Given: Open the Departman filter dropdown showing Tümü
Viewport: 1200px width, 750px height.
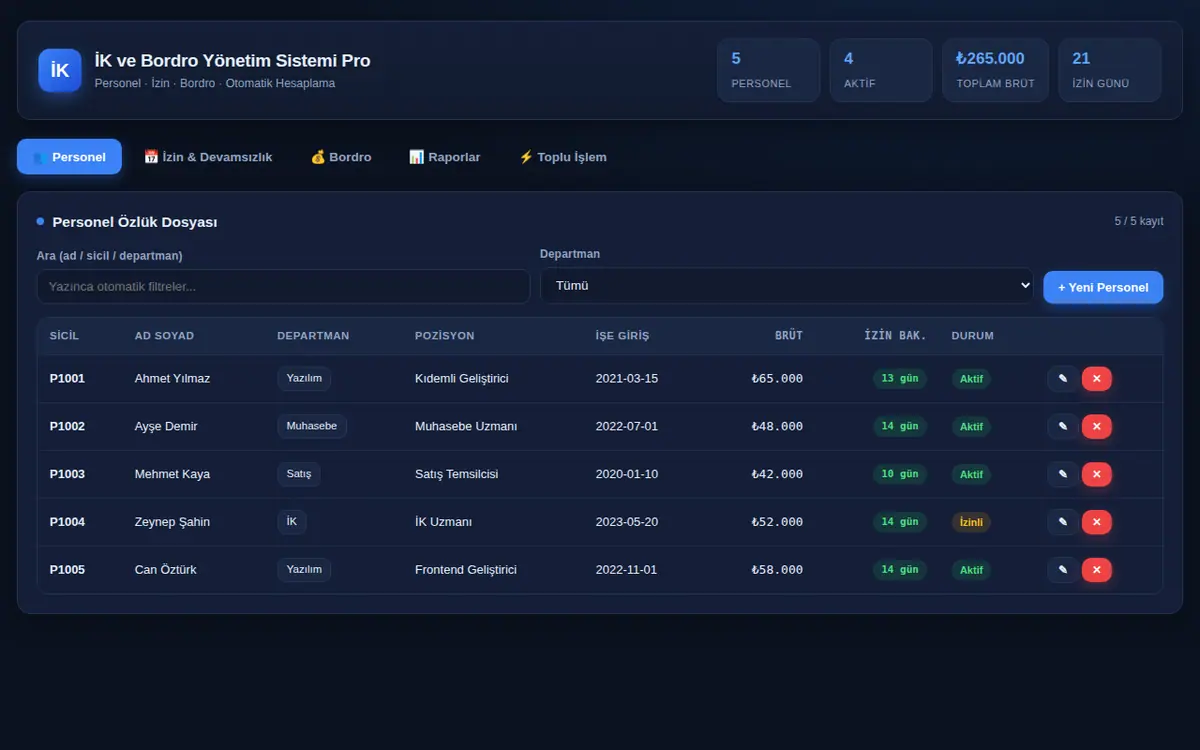Looking at the screenshot, I should pyautogui.click(x=786, y=285).
